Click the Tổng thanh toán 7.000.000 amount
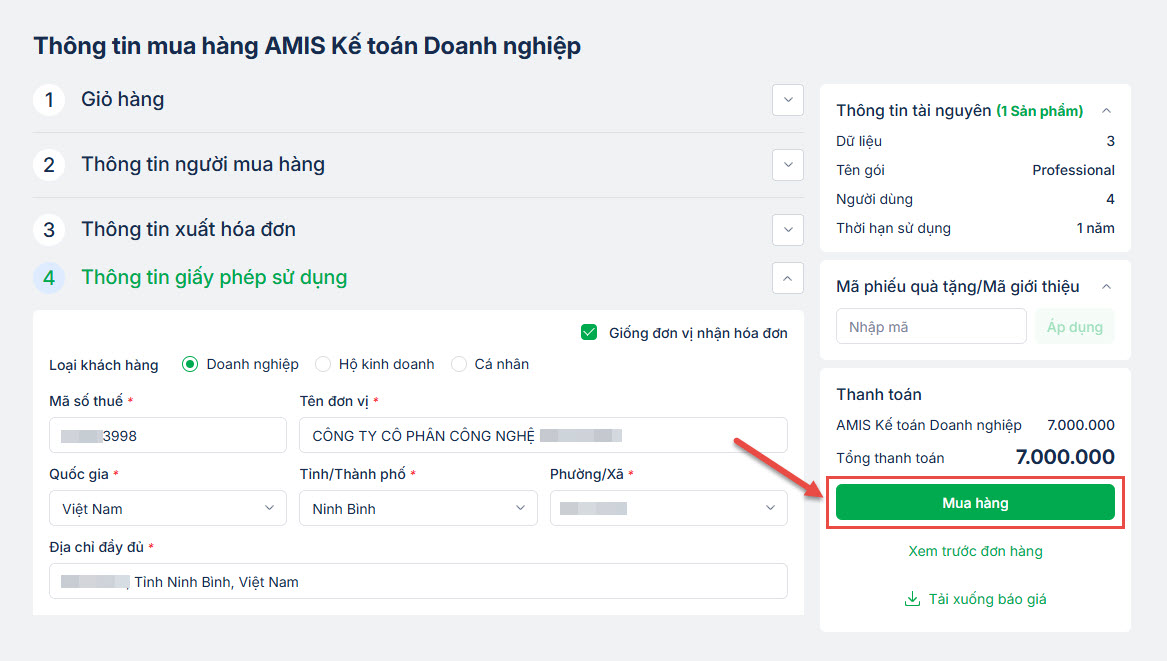 (1065, 457)
